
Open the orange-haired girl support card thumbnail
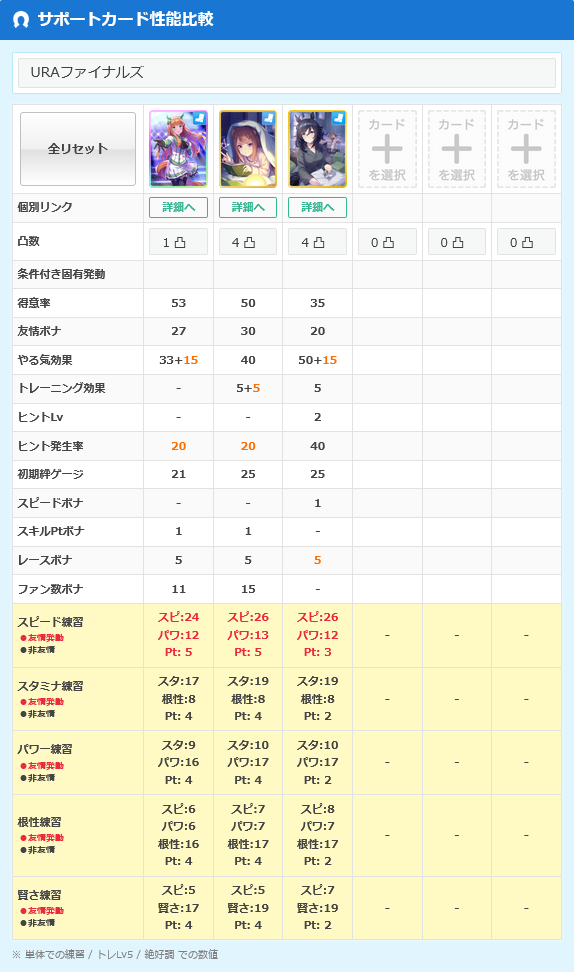coord(179,149)
